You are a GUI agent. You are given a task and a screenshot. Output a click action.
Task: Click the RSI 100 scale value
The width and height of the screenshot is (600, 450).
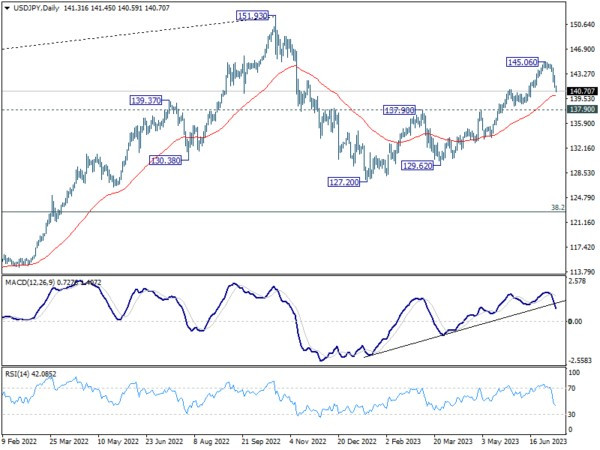click(x=574, y=373)
